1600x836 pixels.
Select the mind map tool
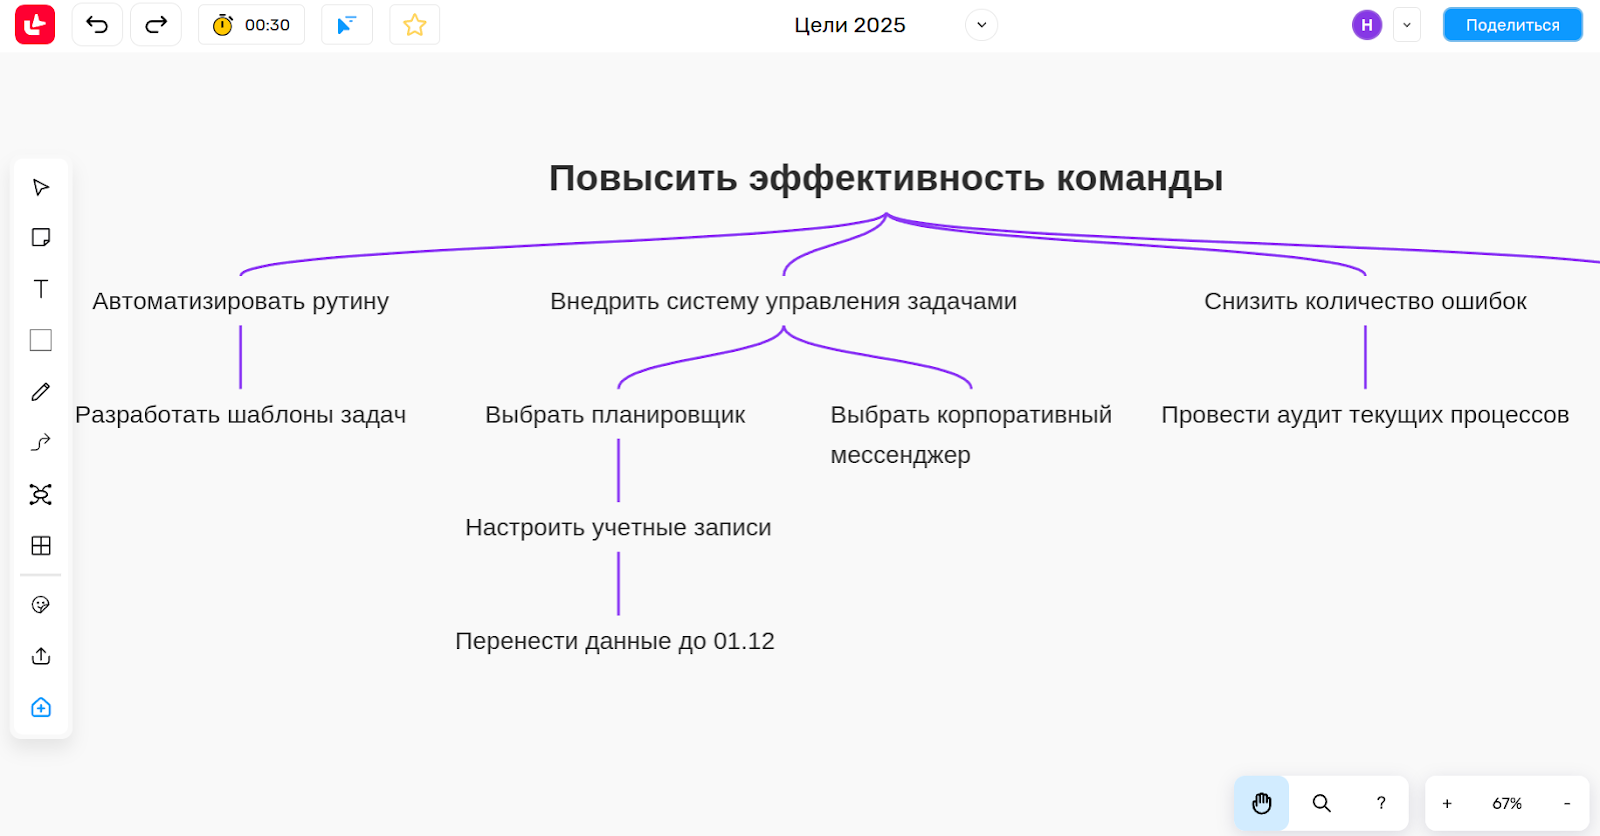(x=41, y=494)
